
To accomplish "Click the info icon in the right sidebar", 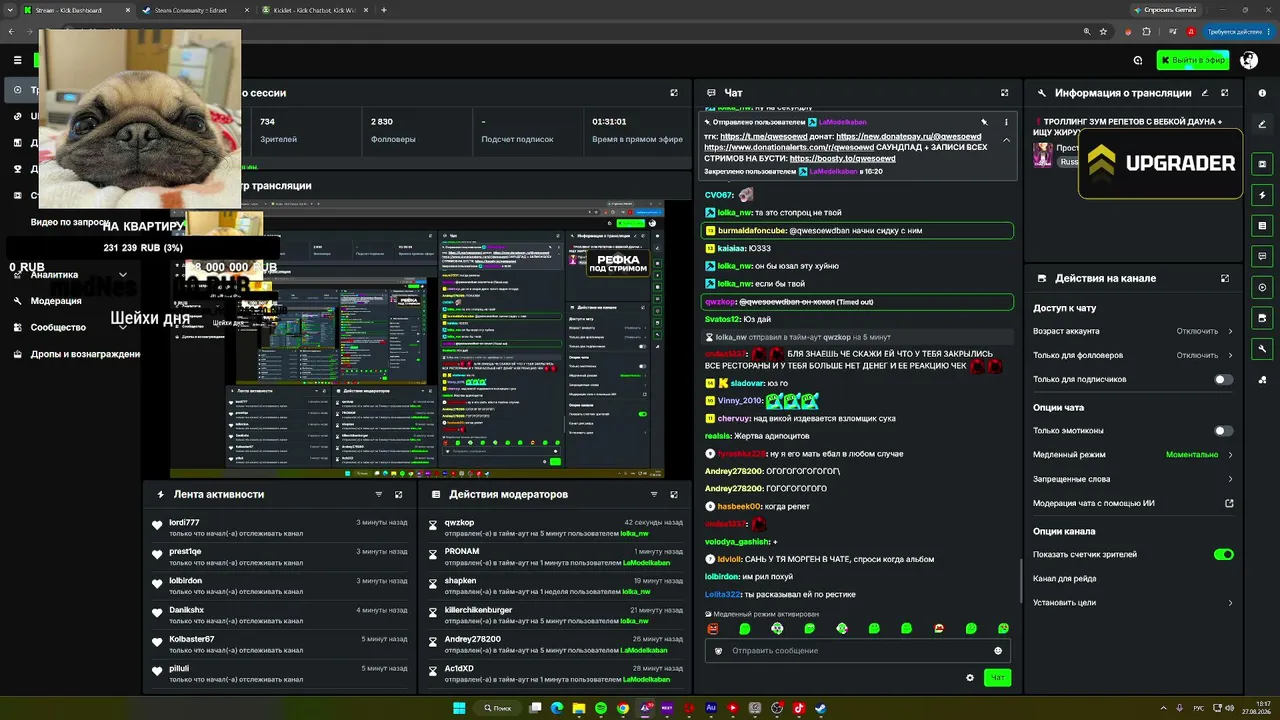I will click(x=1262, y=93).
